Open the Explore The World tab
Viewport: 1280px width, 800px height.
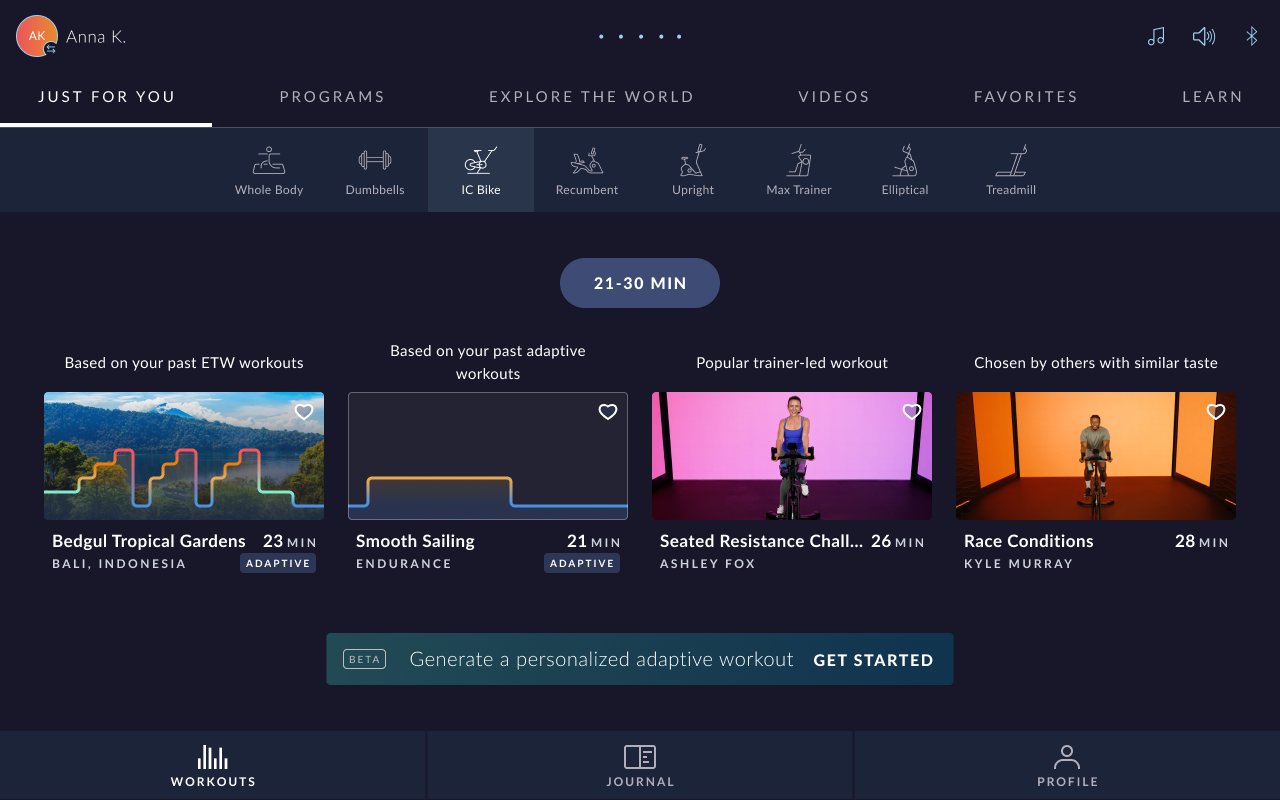(x=591, y=97)
